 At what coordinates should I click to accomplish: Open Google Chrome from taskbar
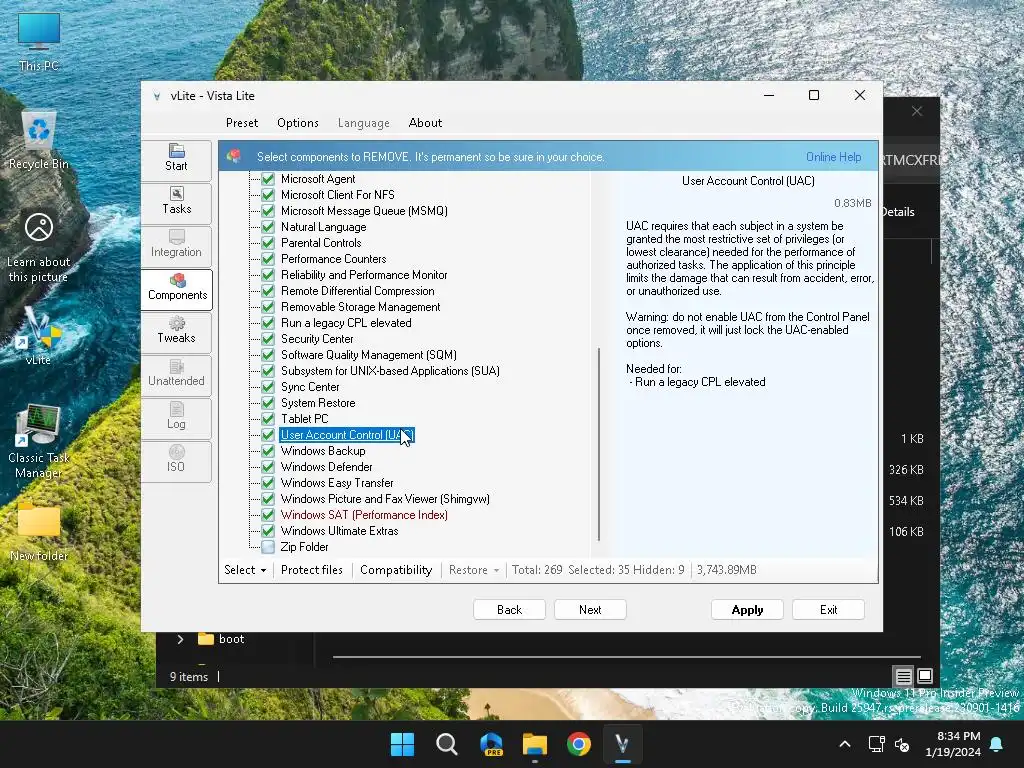579,744
